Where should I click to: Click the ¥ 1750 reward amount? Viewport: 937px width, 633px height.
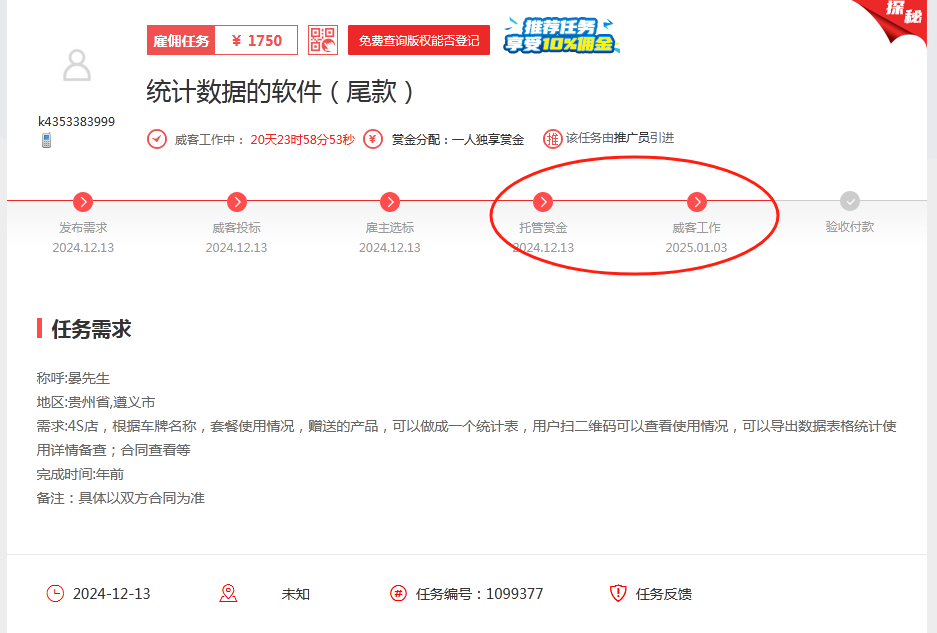click(x=256, y=40)
